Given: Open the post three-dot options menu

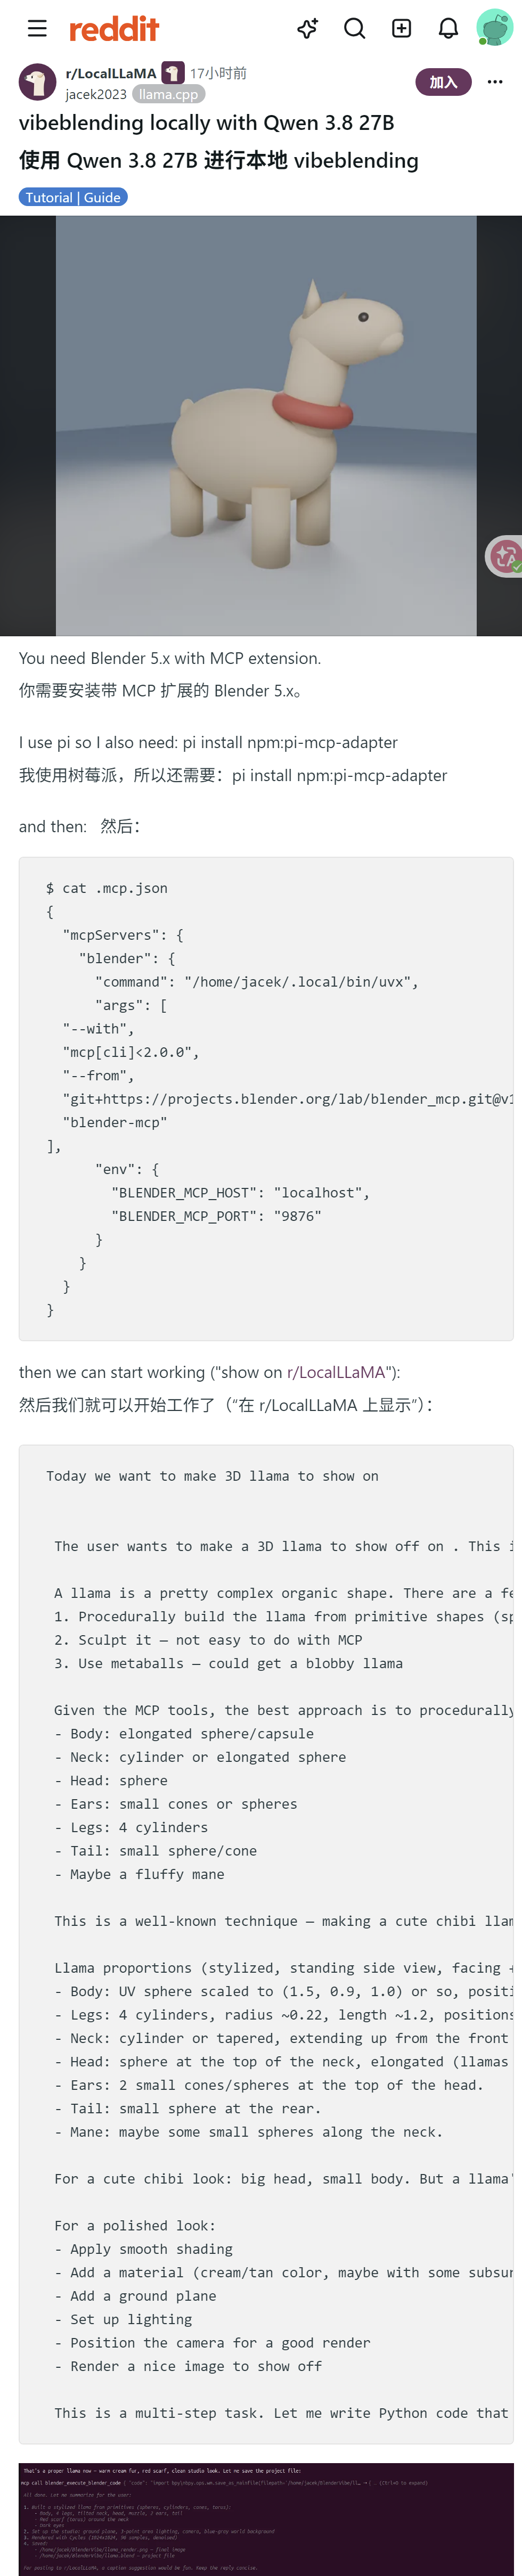Looking at the screenshot, I should (x=495, y=82).
